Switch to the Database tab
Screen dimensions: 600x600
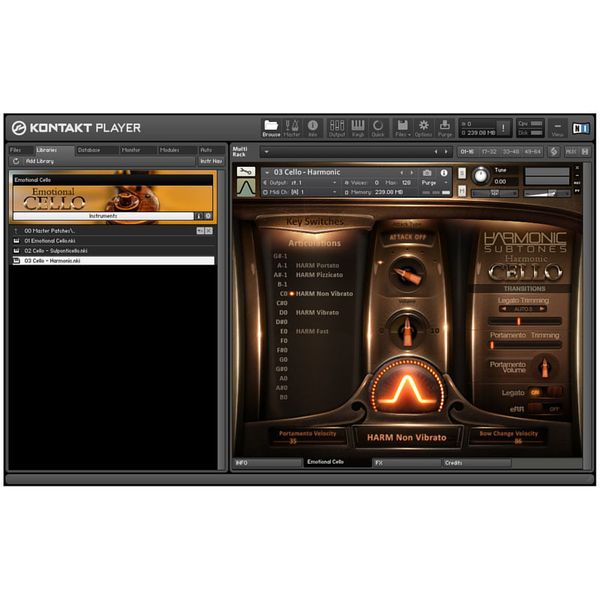click(x=89, y=150)
